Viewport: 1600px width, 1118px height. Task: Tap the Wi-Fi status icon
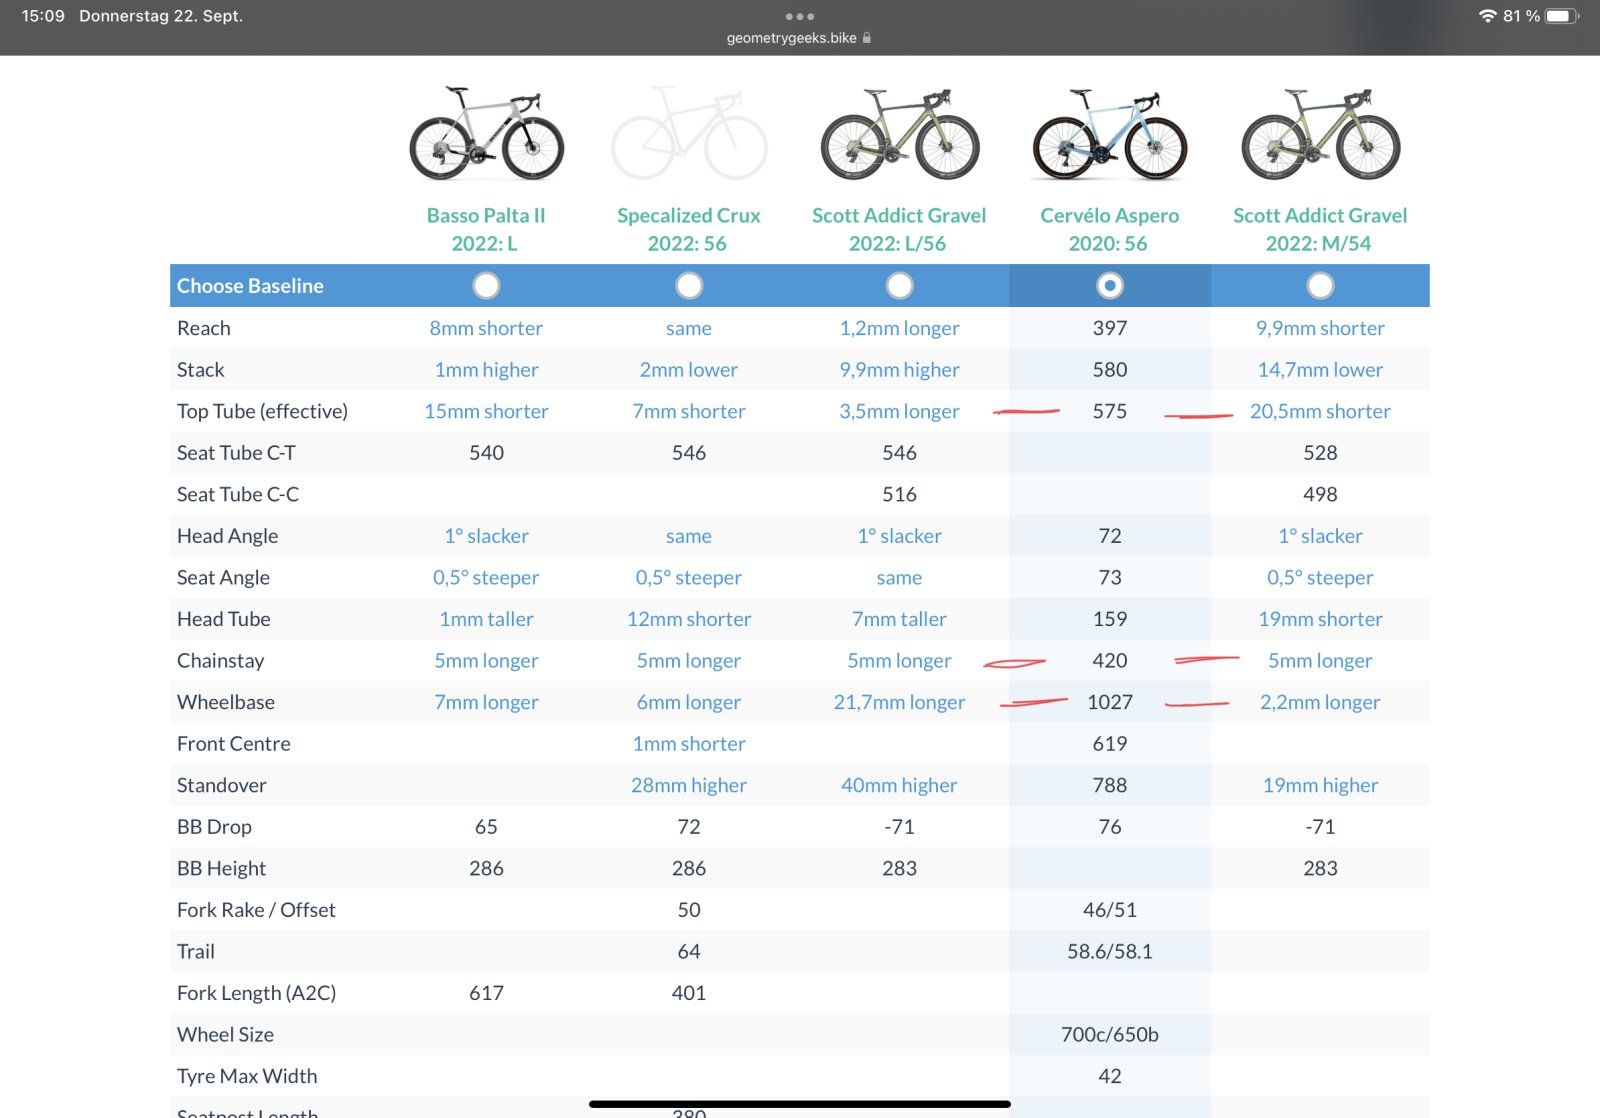(x=1487, y=16)
